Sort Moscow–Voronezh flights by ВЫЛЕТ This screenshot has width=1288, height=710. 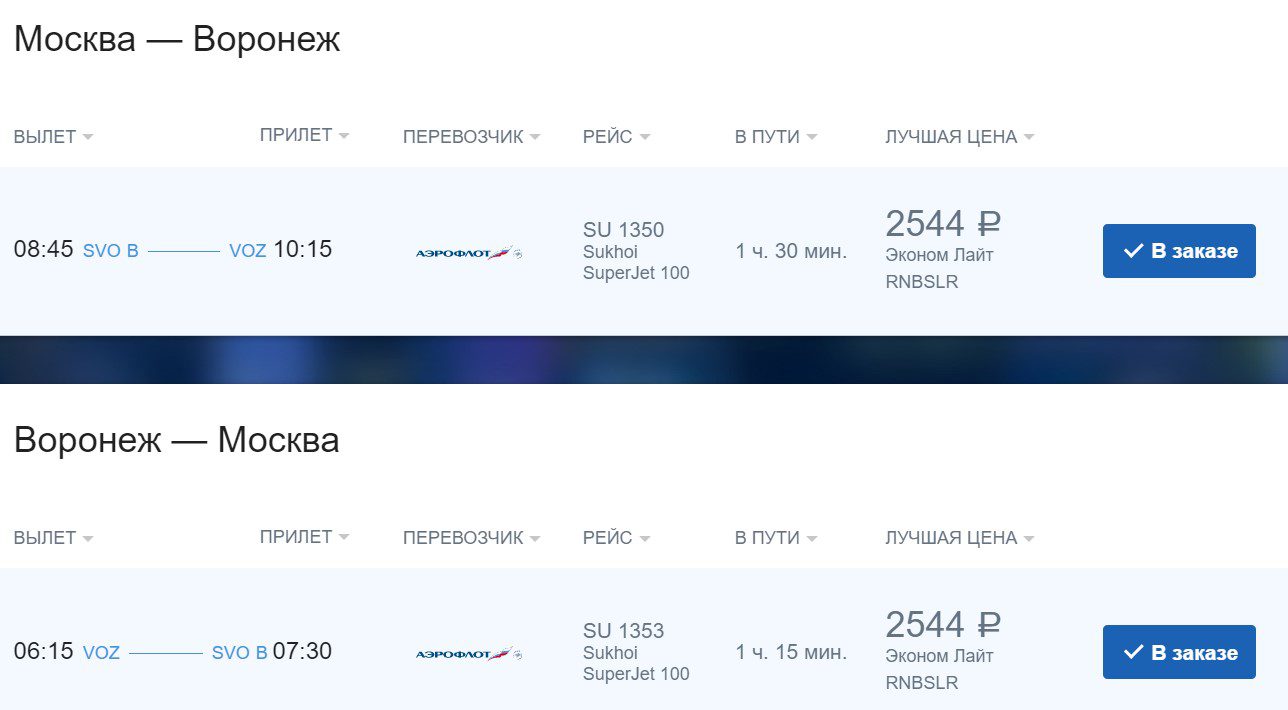[x=53, y=137]
